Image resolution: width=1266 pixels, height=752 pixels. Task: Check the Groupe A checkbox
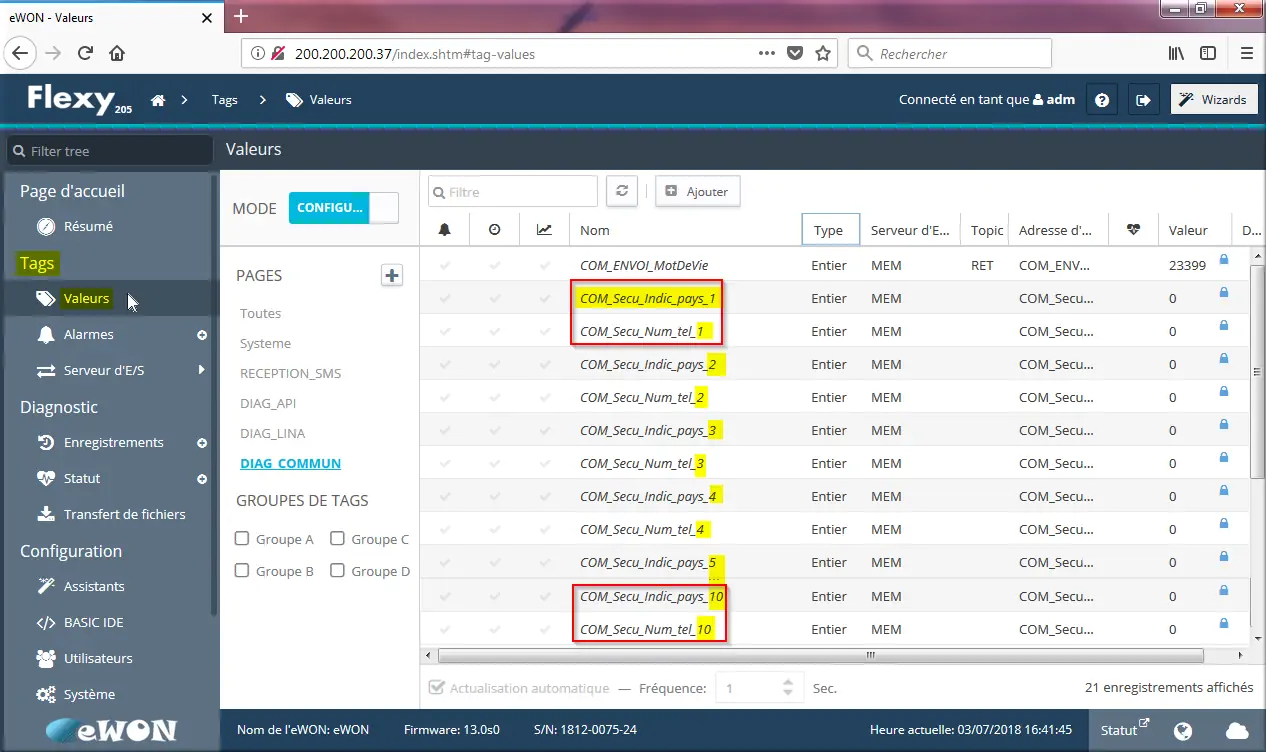point(241,538)
